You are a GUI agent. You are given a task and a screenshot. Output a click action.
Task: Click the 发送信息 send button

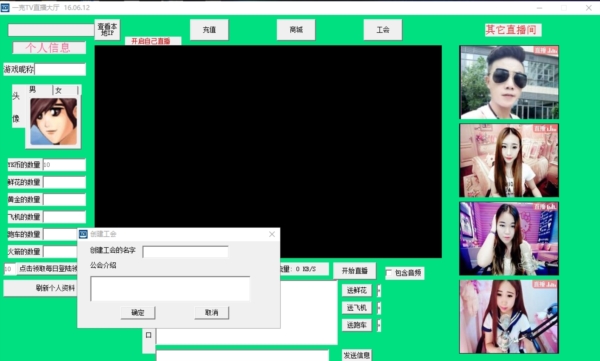pos(356,355)
